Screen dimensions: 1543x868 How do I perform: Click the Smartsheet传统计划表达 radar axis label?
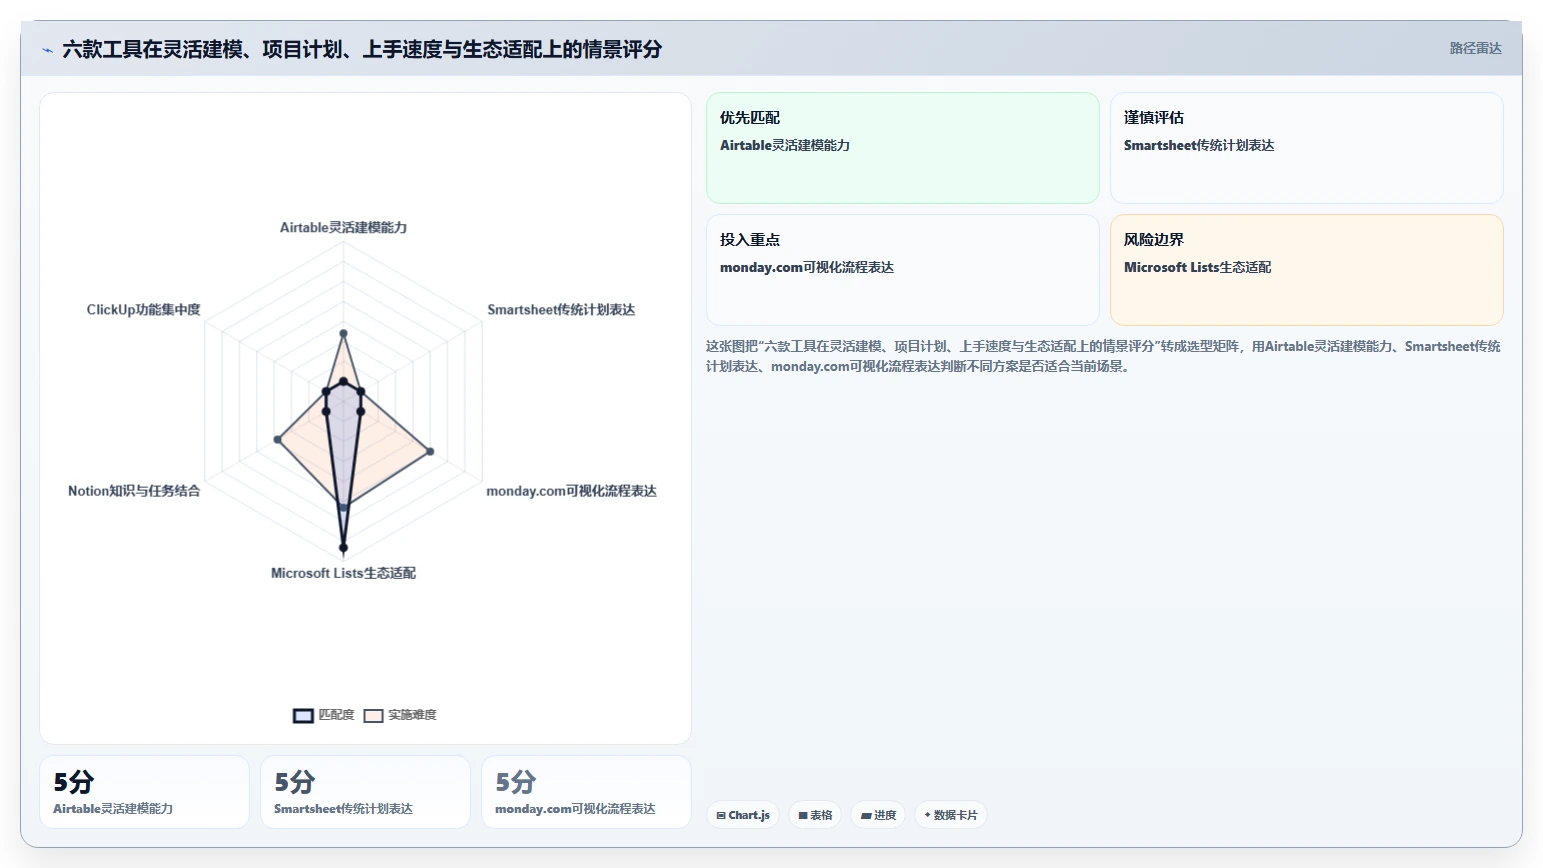pos(561,309)
